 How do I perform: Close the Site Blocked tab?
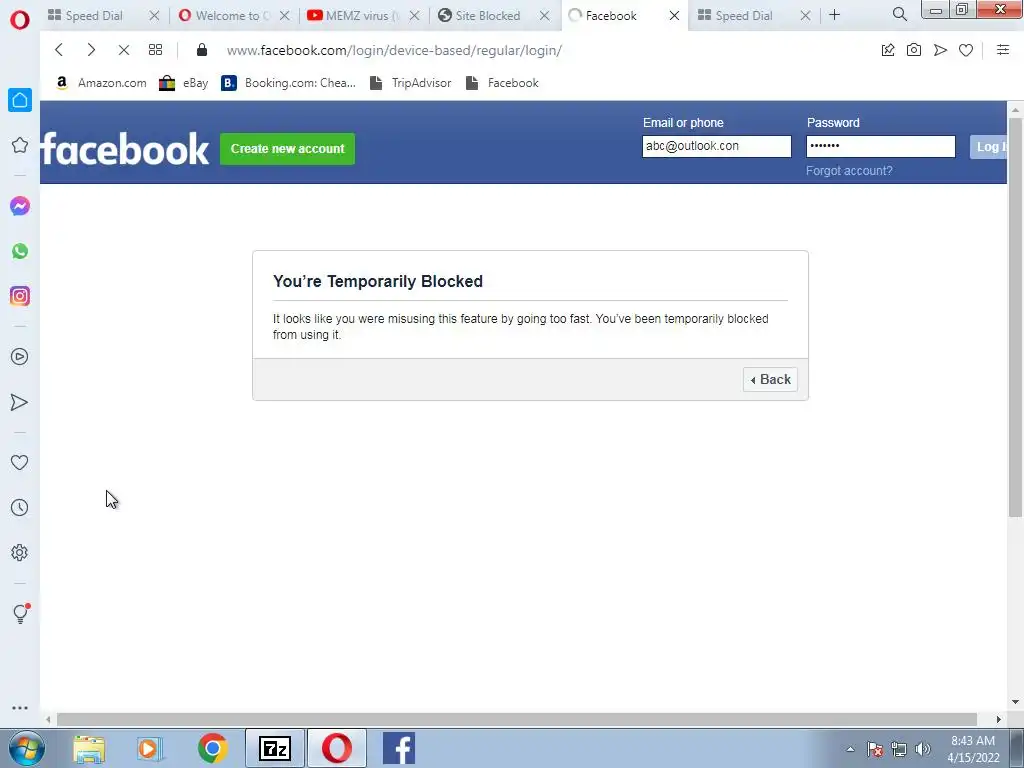click(545, 16)
